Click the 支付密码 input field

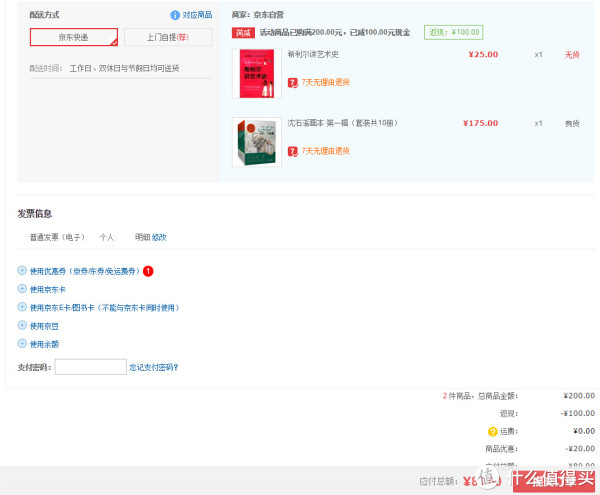[91, 367]
